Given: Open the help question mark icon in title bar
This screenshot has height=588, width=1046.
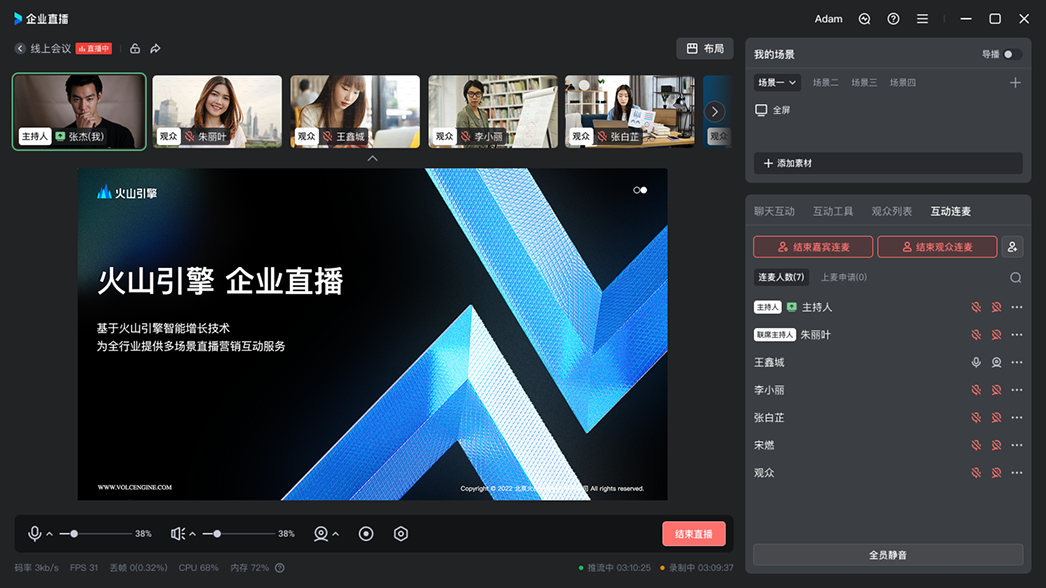Looking at the screenshot, I should click(x=893, y=19).
